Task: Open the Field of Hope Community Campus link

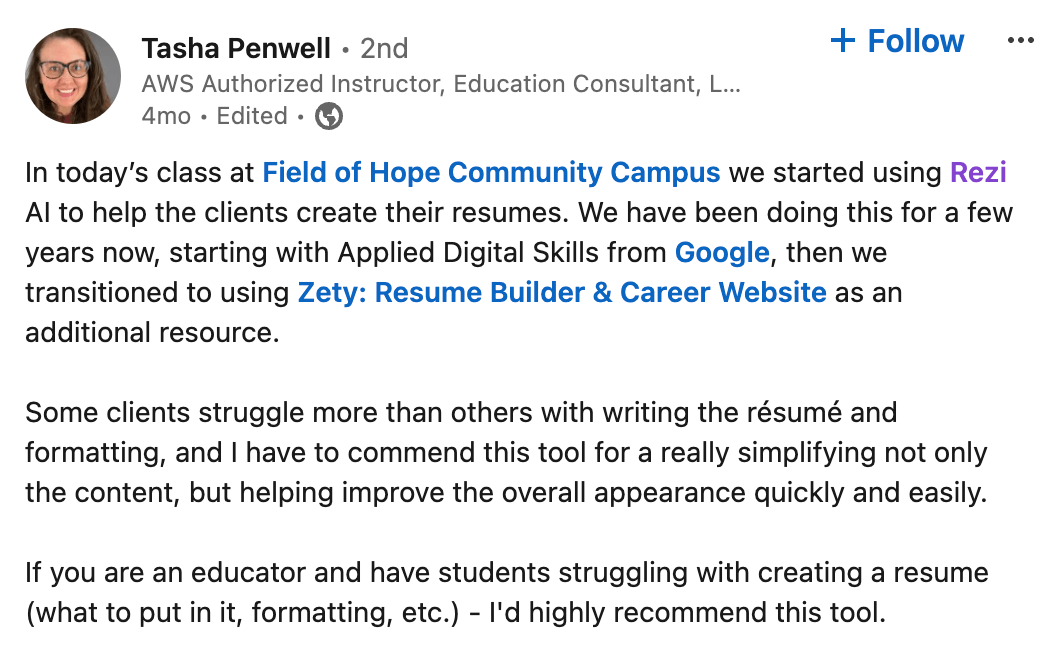Action: click(x=491, y=173)
